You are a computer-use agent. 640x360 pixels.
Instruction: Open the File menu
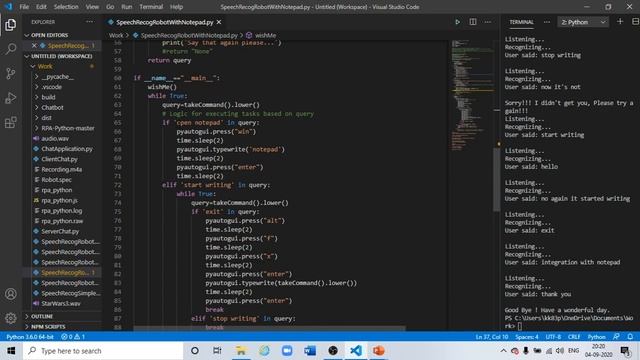[24, 7]
